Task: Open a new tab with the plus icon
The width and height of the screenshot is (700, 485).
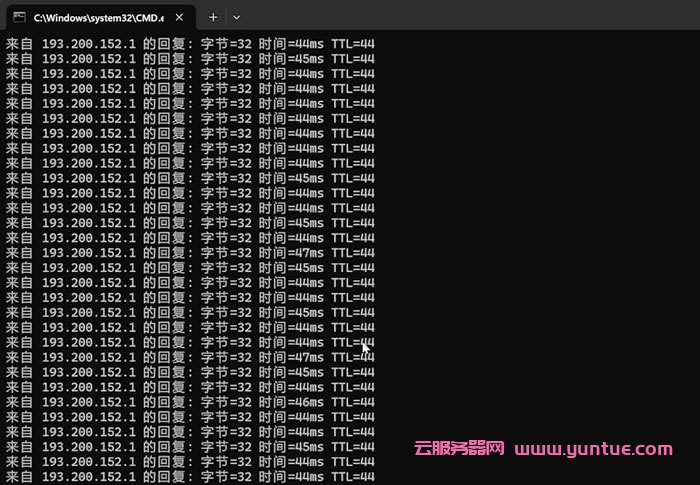Action: point(213,17)
